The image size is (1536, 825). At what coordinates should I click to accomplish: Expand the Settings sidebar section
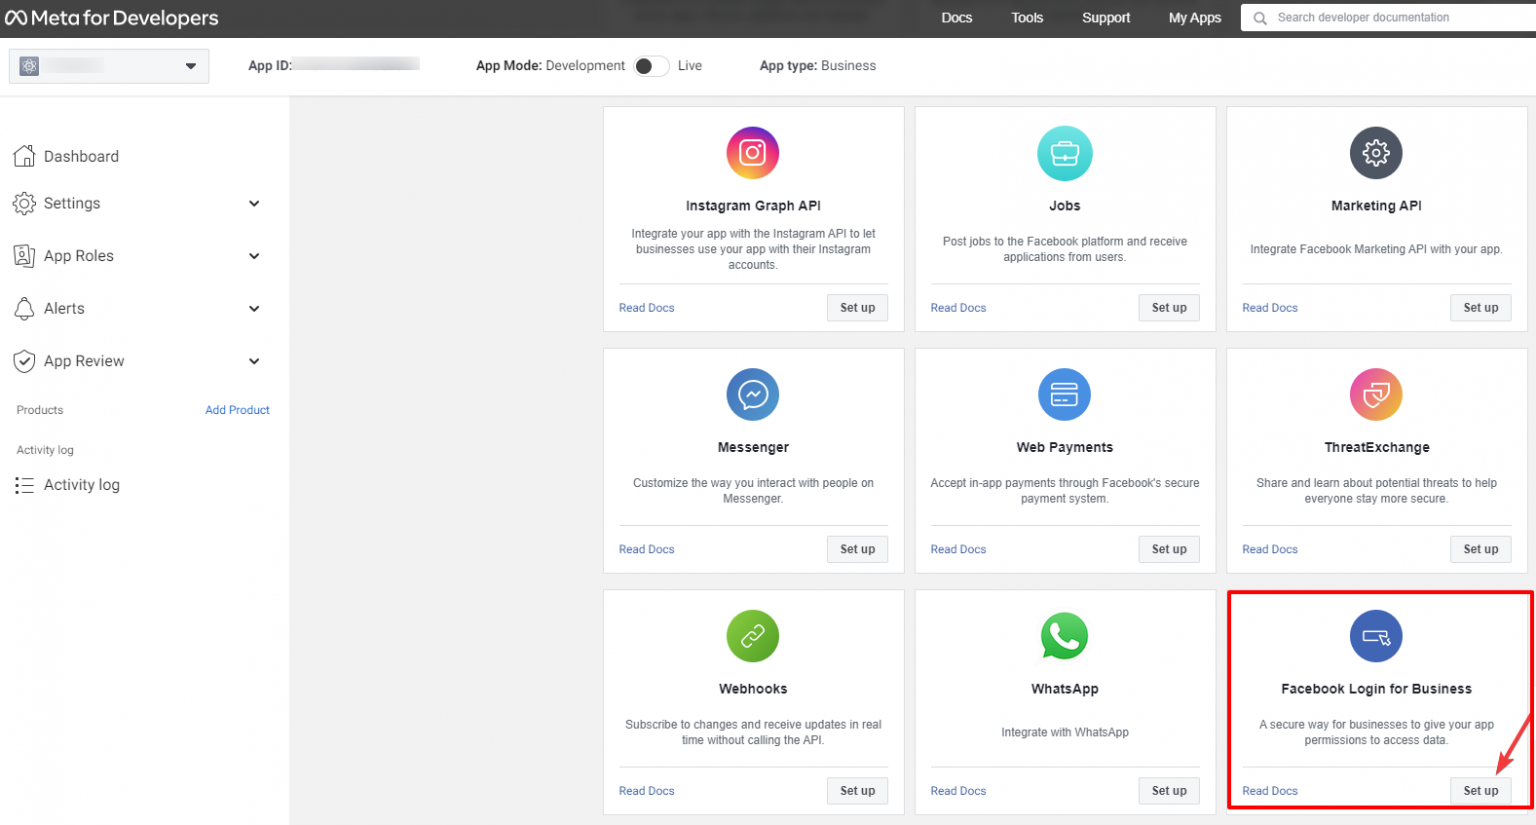tap(254, 203)
